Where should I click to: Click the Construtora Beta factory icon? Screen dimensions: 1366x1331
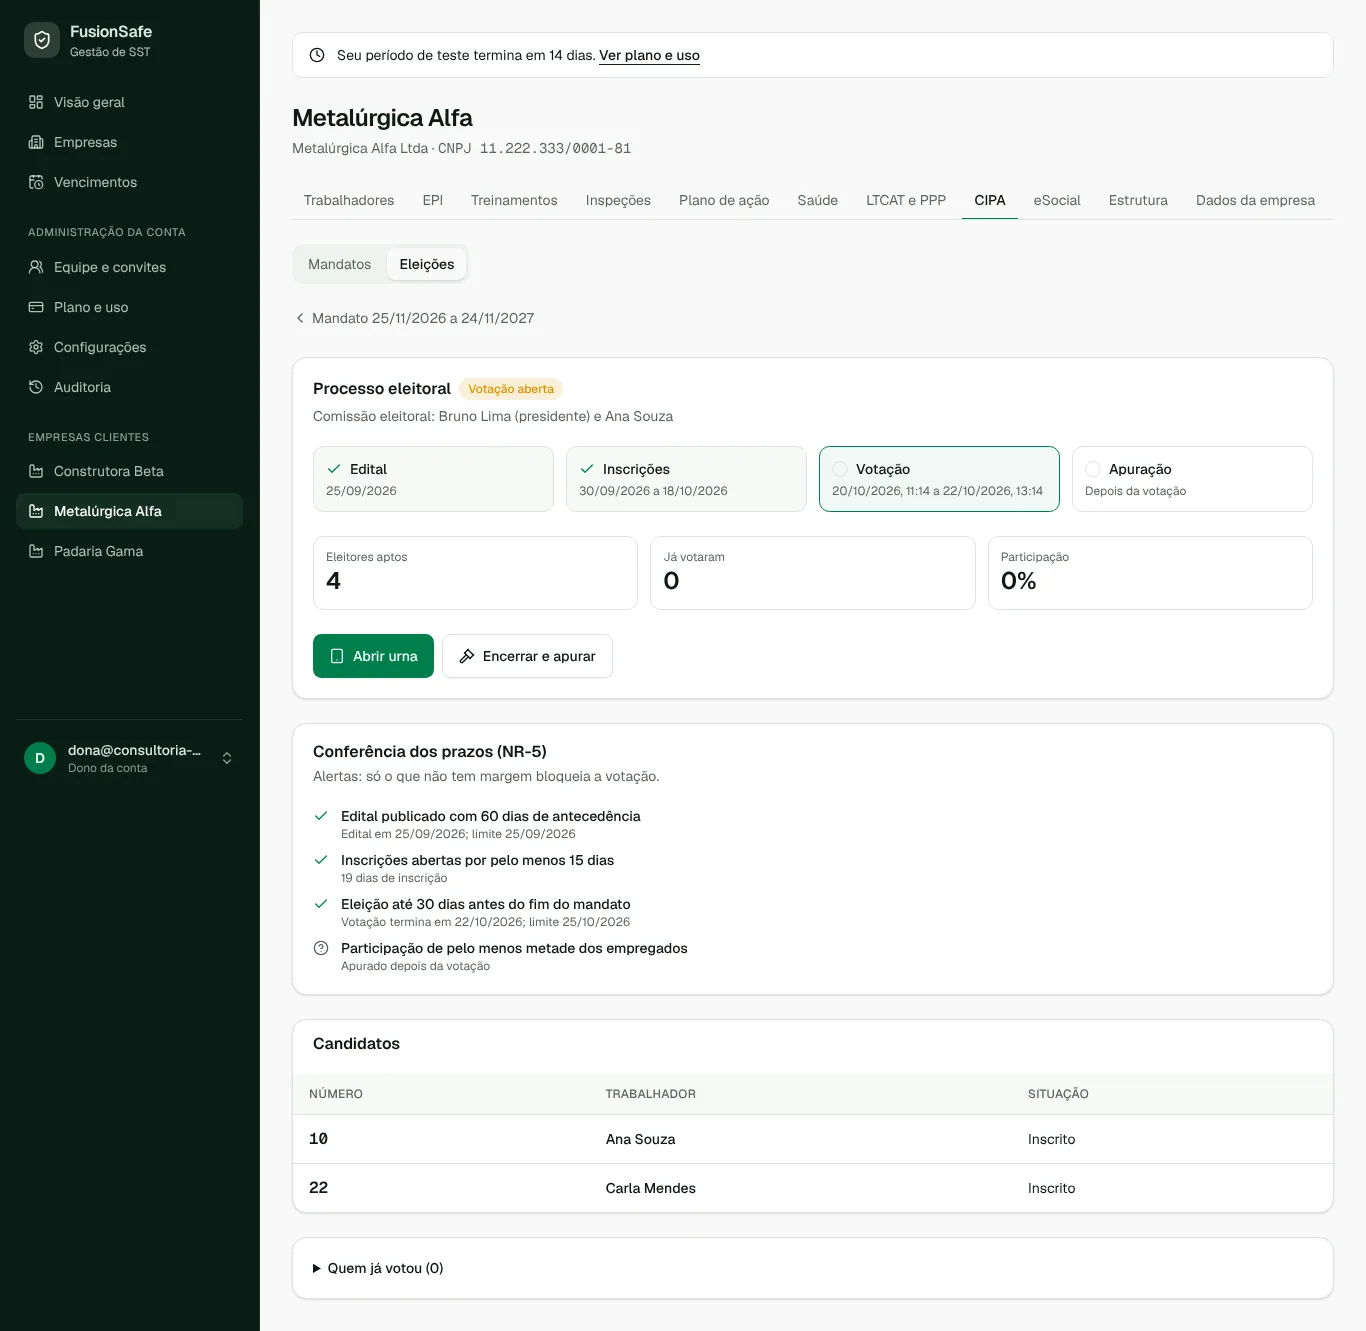(x=36, y=471)
